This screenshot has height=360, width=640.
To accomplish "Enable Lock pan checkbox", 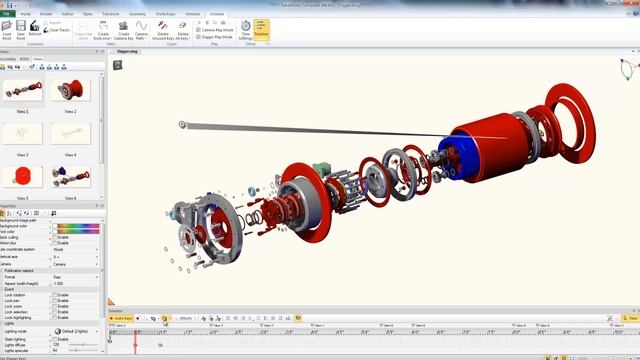I will click(x=55, y=300).
